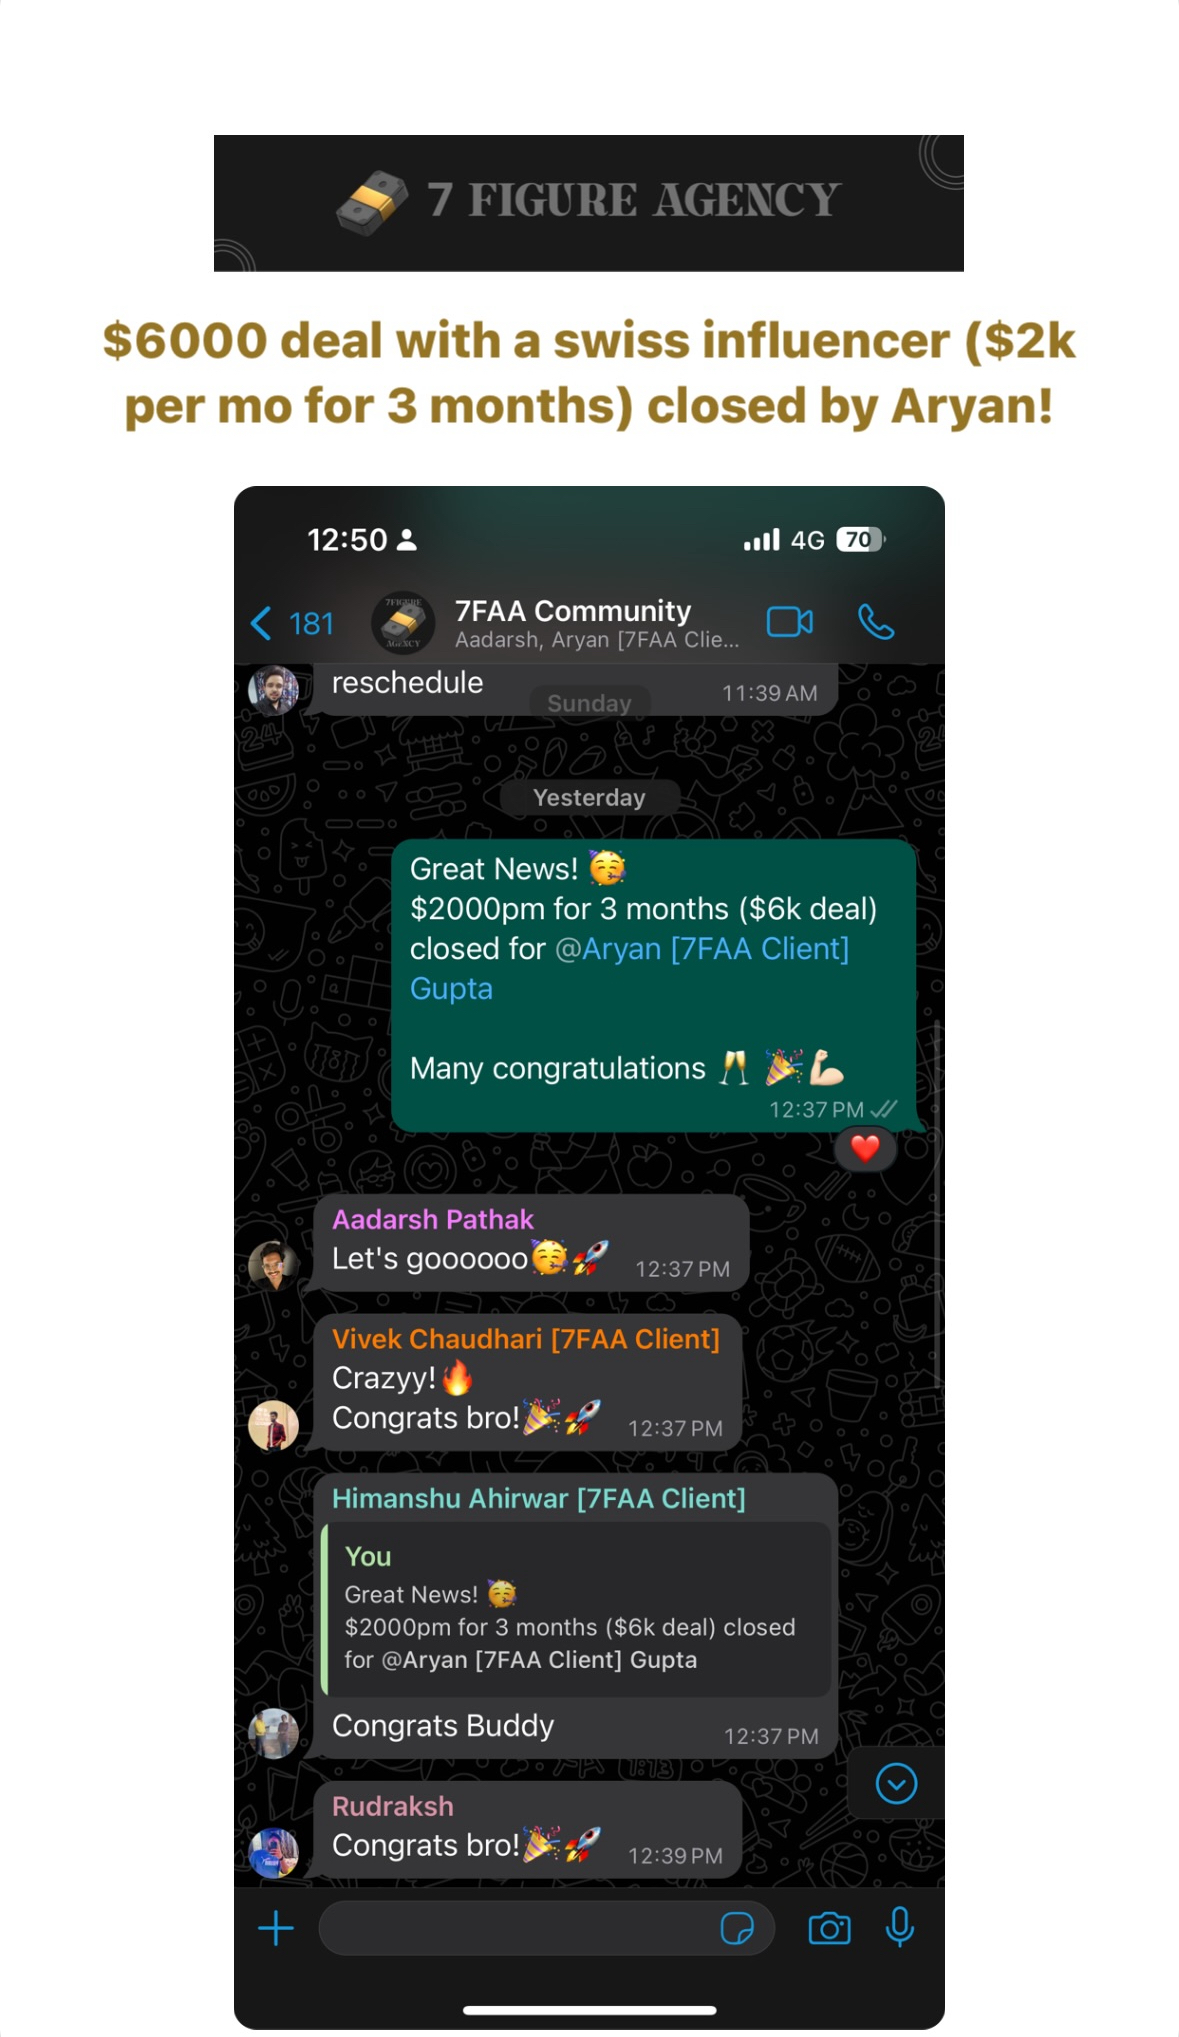
Task: Start a video call with 7FAA Community
Action: (x=789, y=622)
